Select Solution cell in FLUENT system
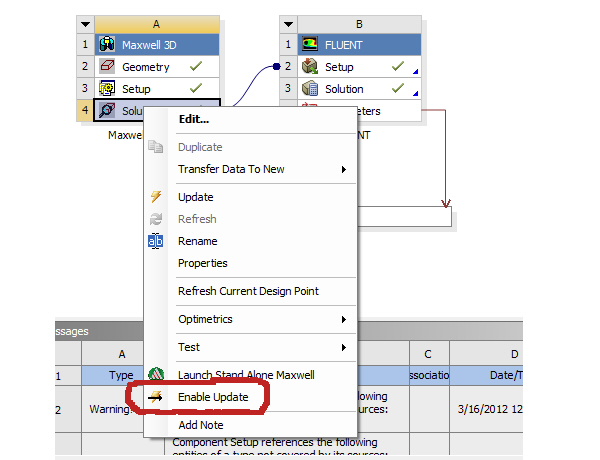This screenshot has height=460, width=600. 360,89
